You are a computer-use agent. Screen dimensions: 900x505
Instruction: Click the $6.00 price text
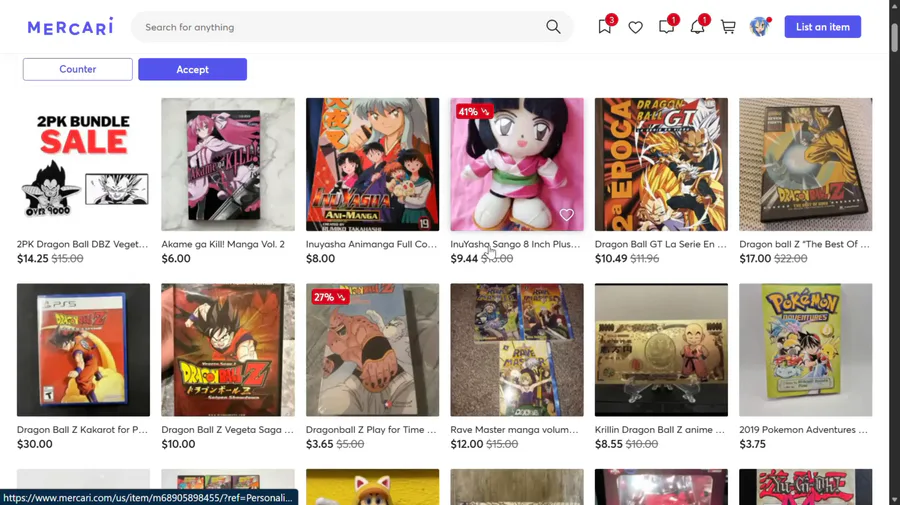pos(176,258)
